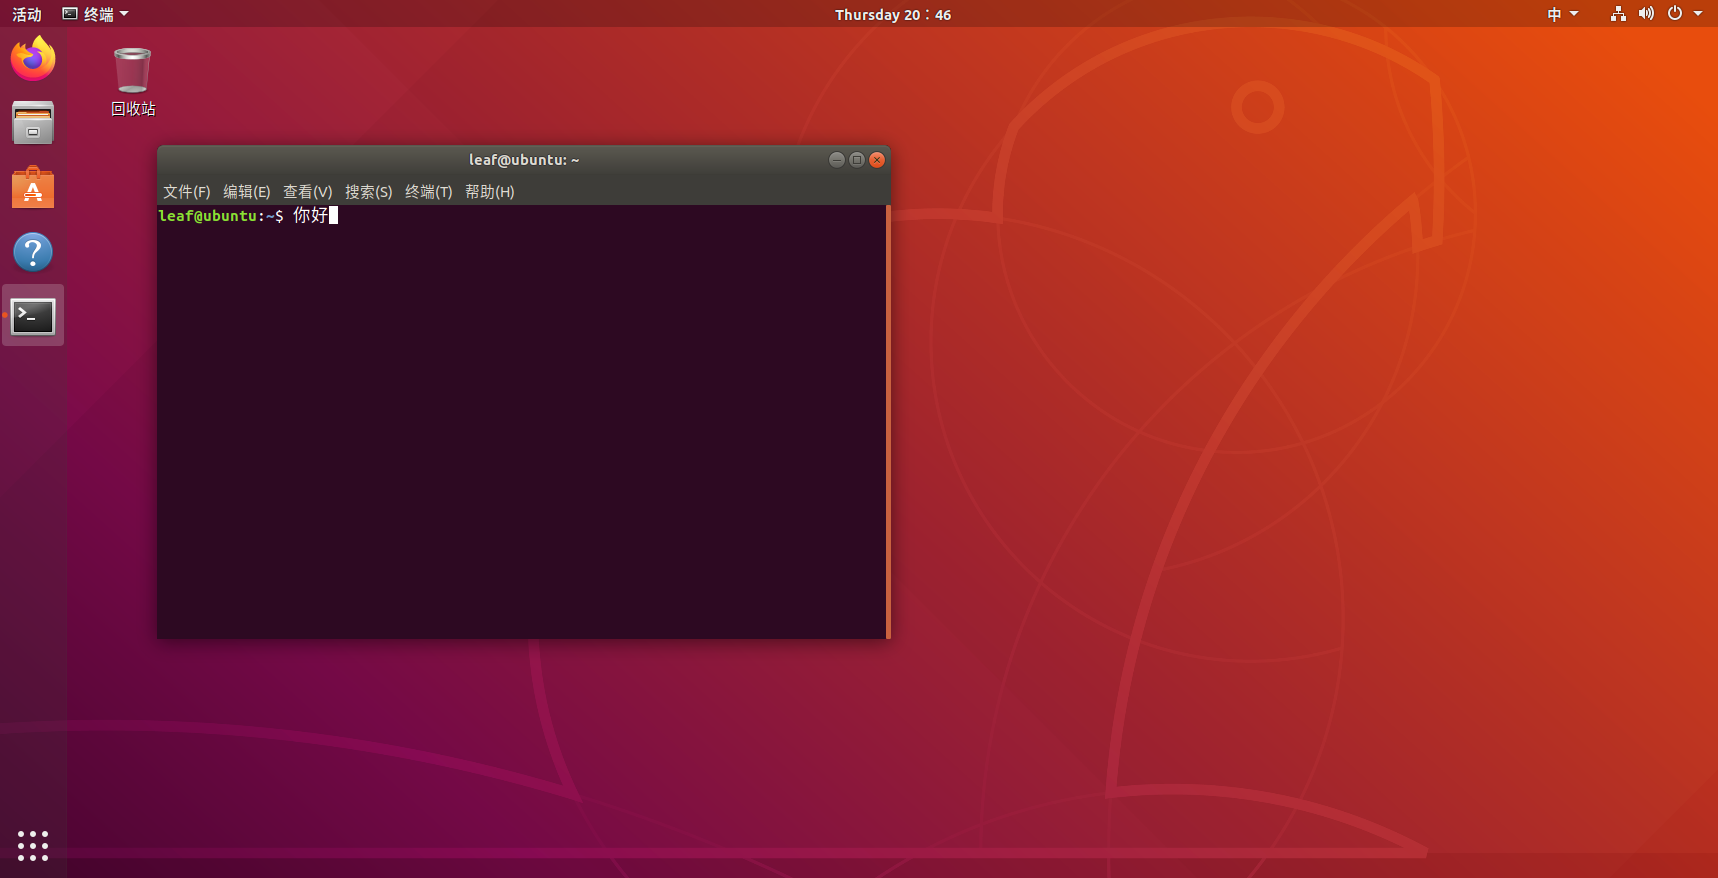Click the leaf@ubuntu: ~ title bar

tap(524, 160)
